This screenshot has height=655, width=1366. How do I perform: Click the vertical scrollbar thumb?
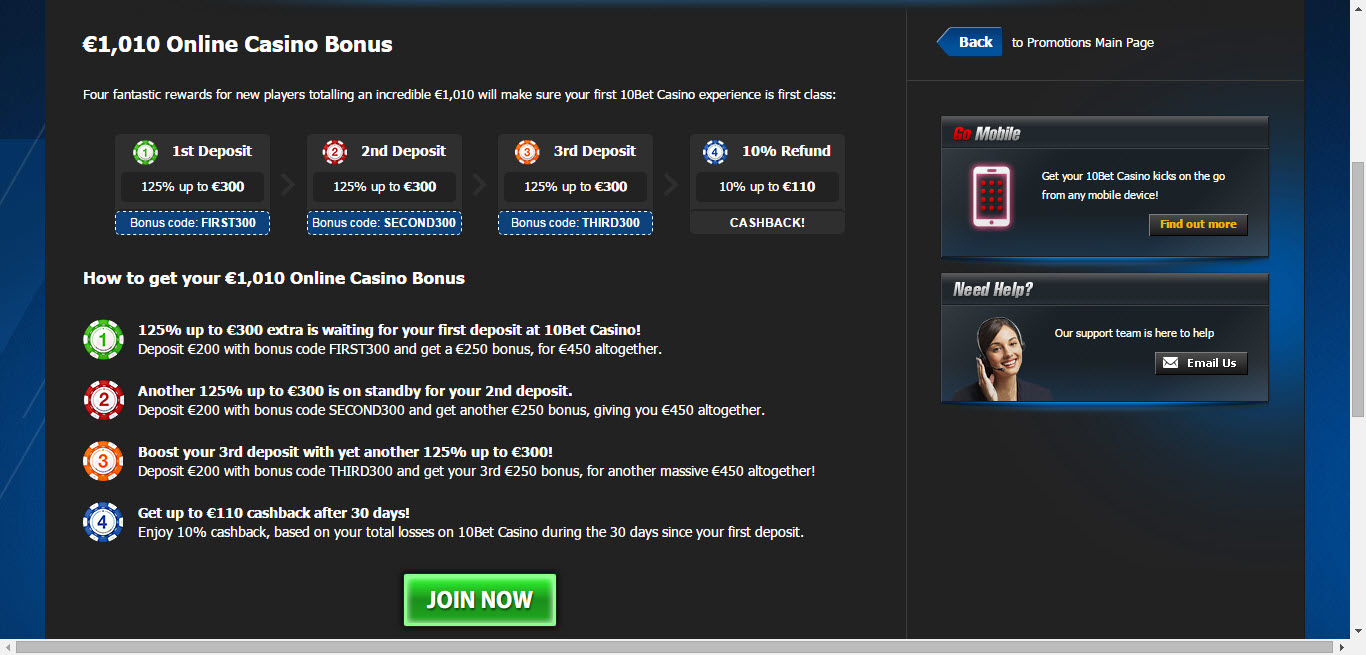(1357, 288)
